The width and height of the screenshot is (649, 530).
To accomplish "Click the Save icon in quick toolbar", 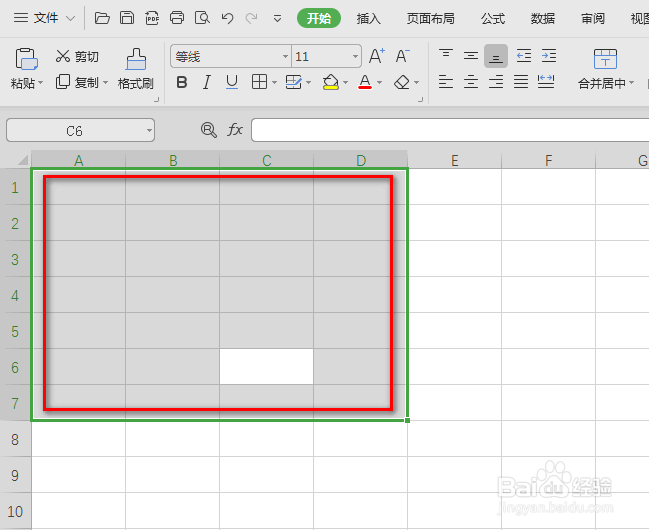I will [127, 18].
